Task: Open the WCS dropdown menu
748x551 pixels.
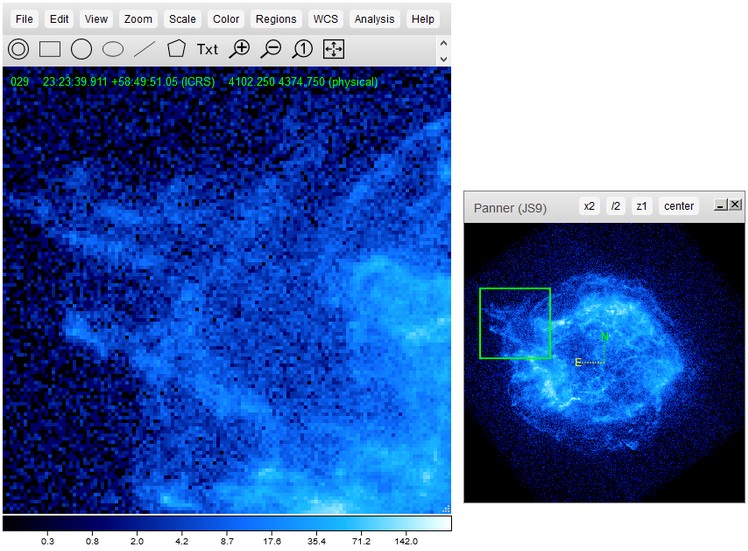Action: 325,19
